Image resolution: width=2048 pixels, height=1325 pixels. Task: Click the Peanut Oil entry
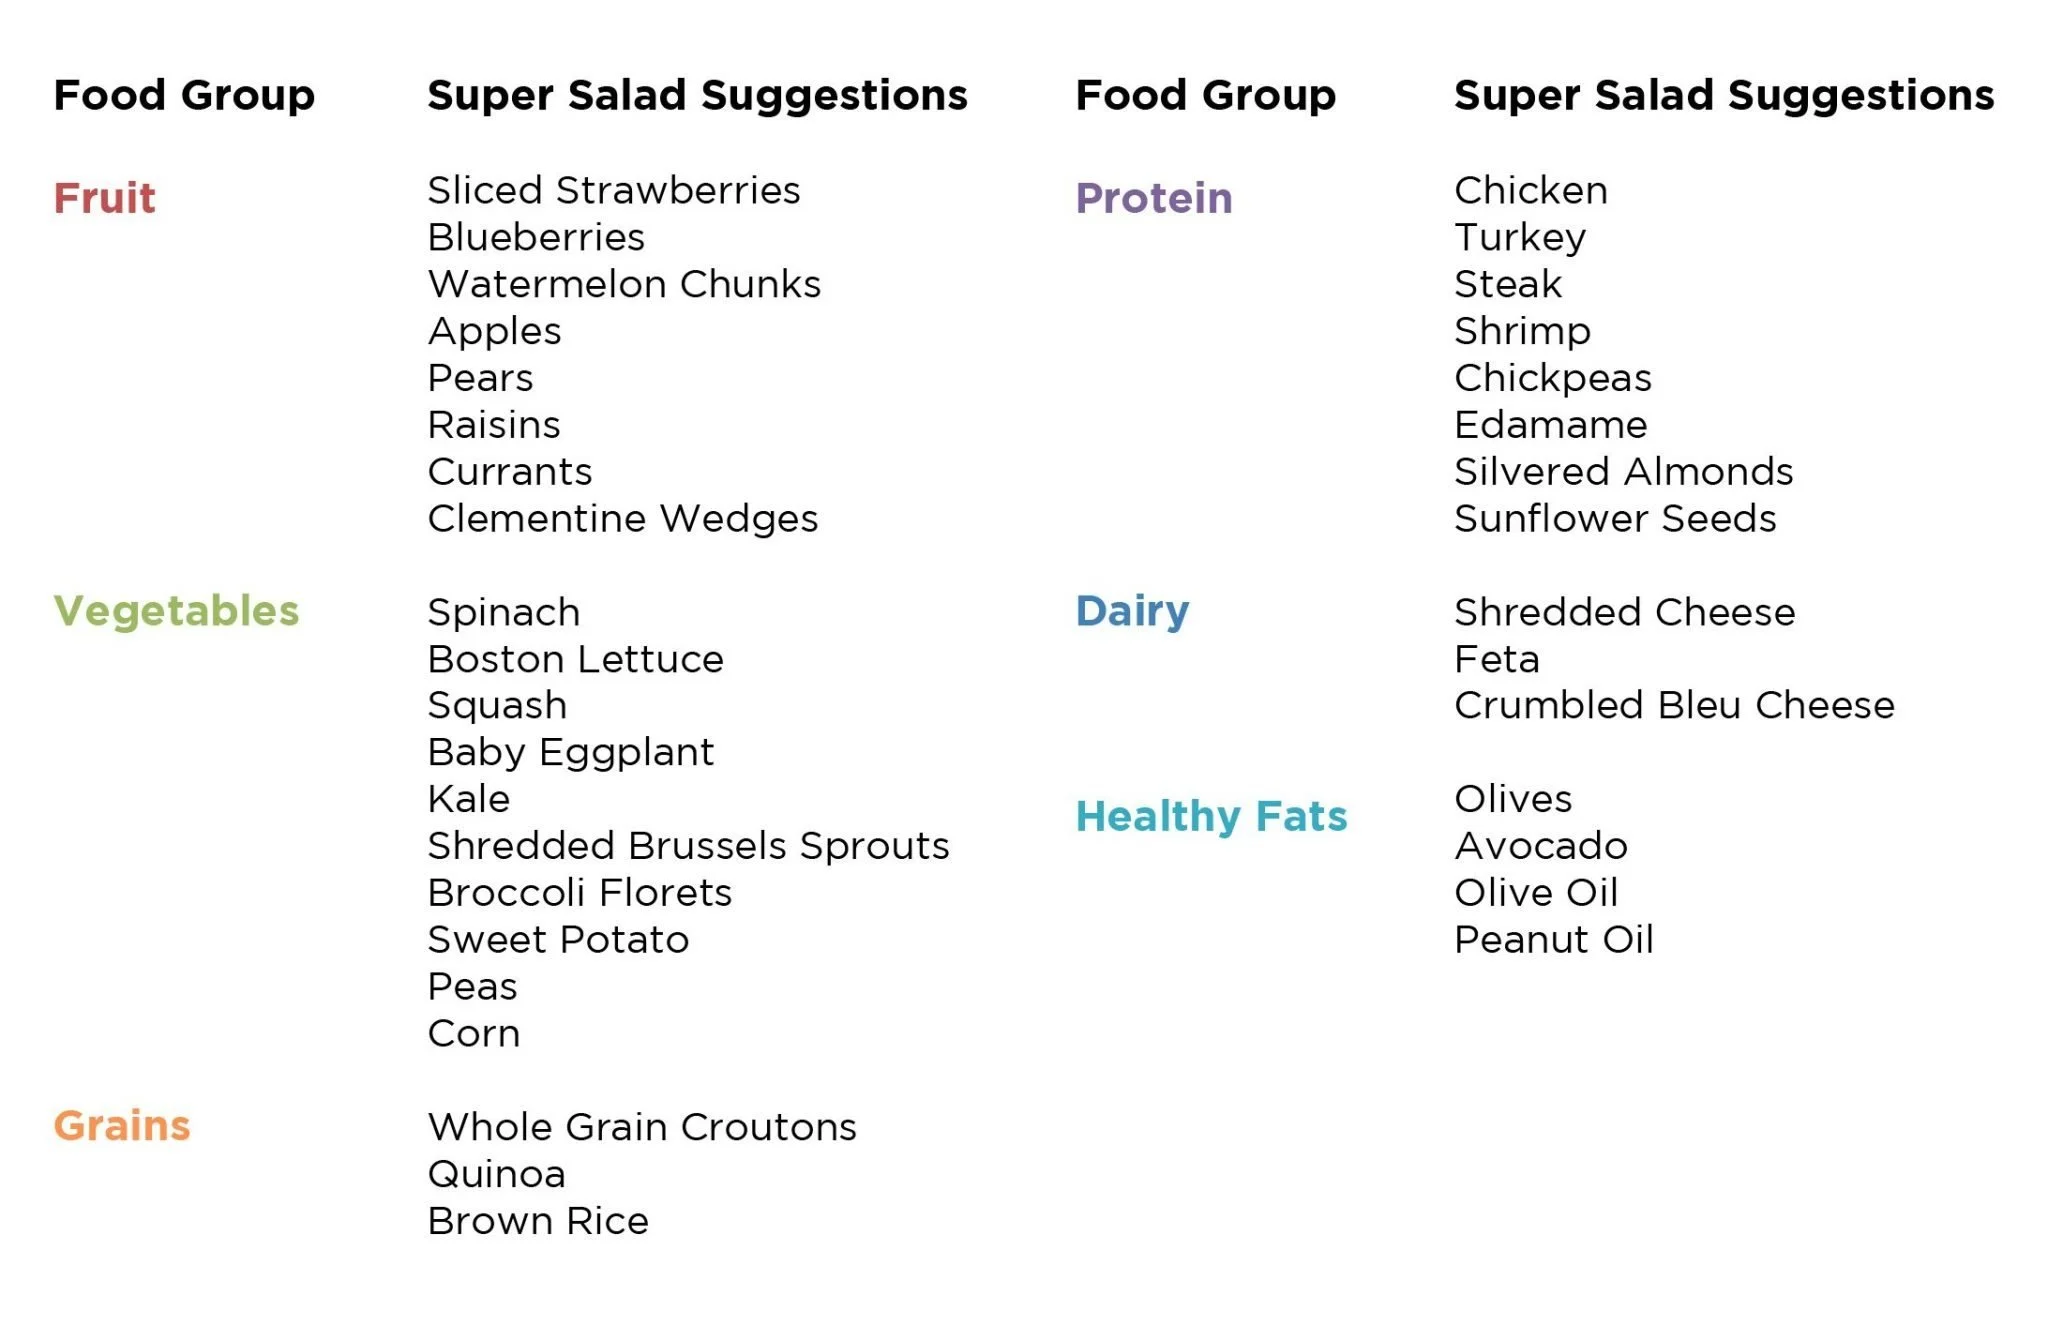1554,940
